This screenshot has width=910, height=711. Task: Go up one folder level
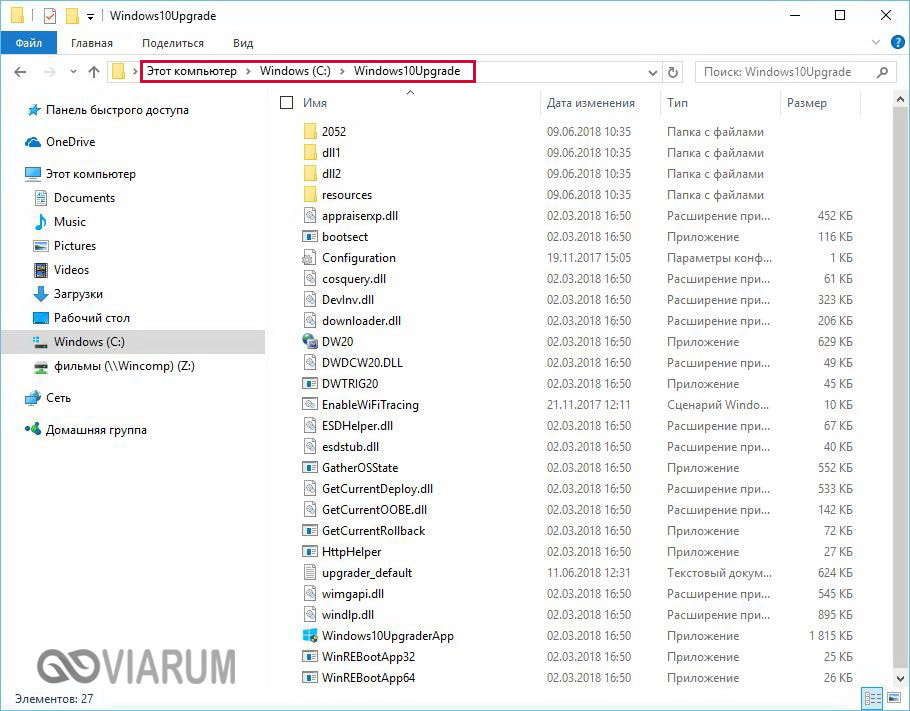tap(93, 72)
